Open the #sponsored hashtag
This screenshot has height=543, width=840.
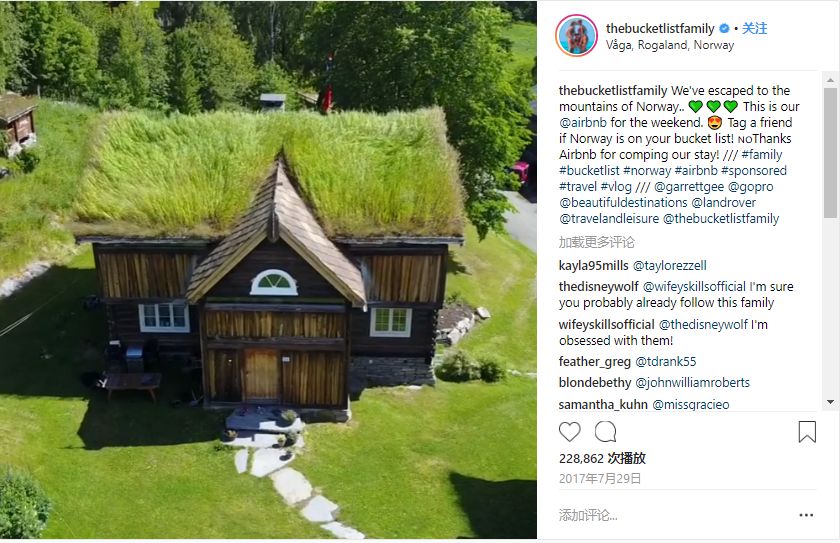coord(754,171)
